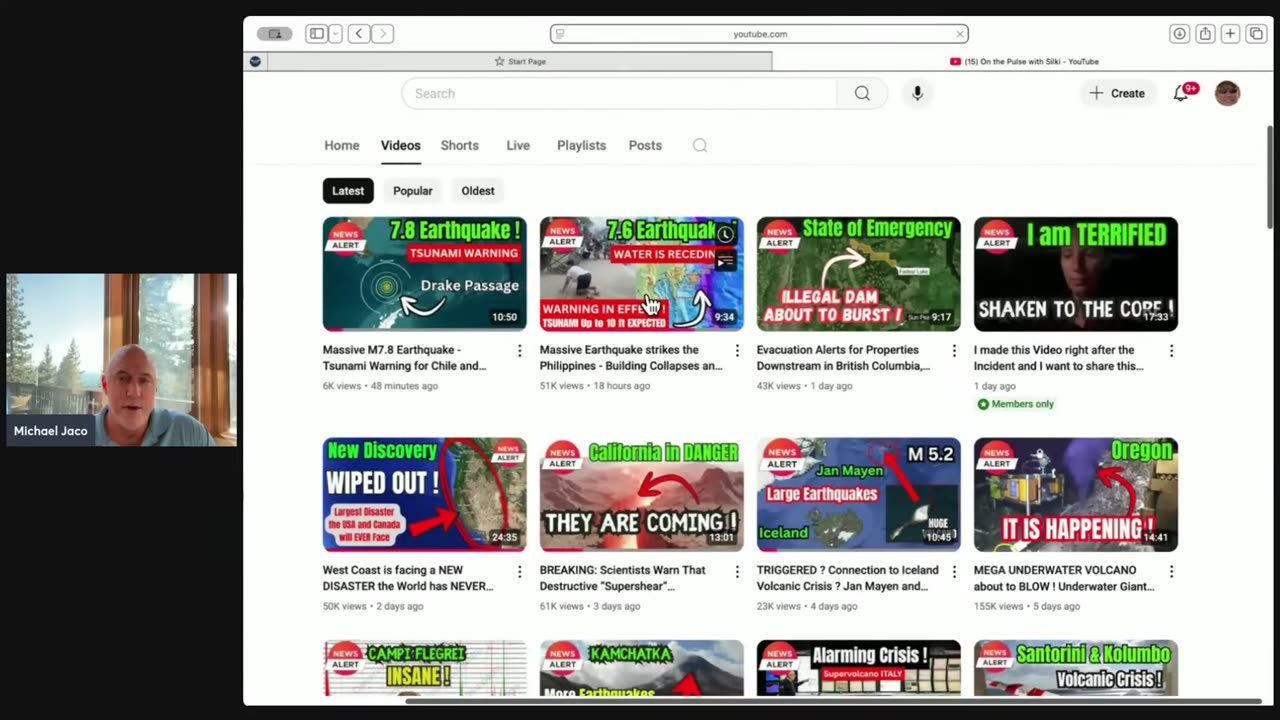Open Massive Earthquake strikes the Philippines title
Image resolution: width=1280 pixels, height=720 pixels.
(631, 358)
